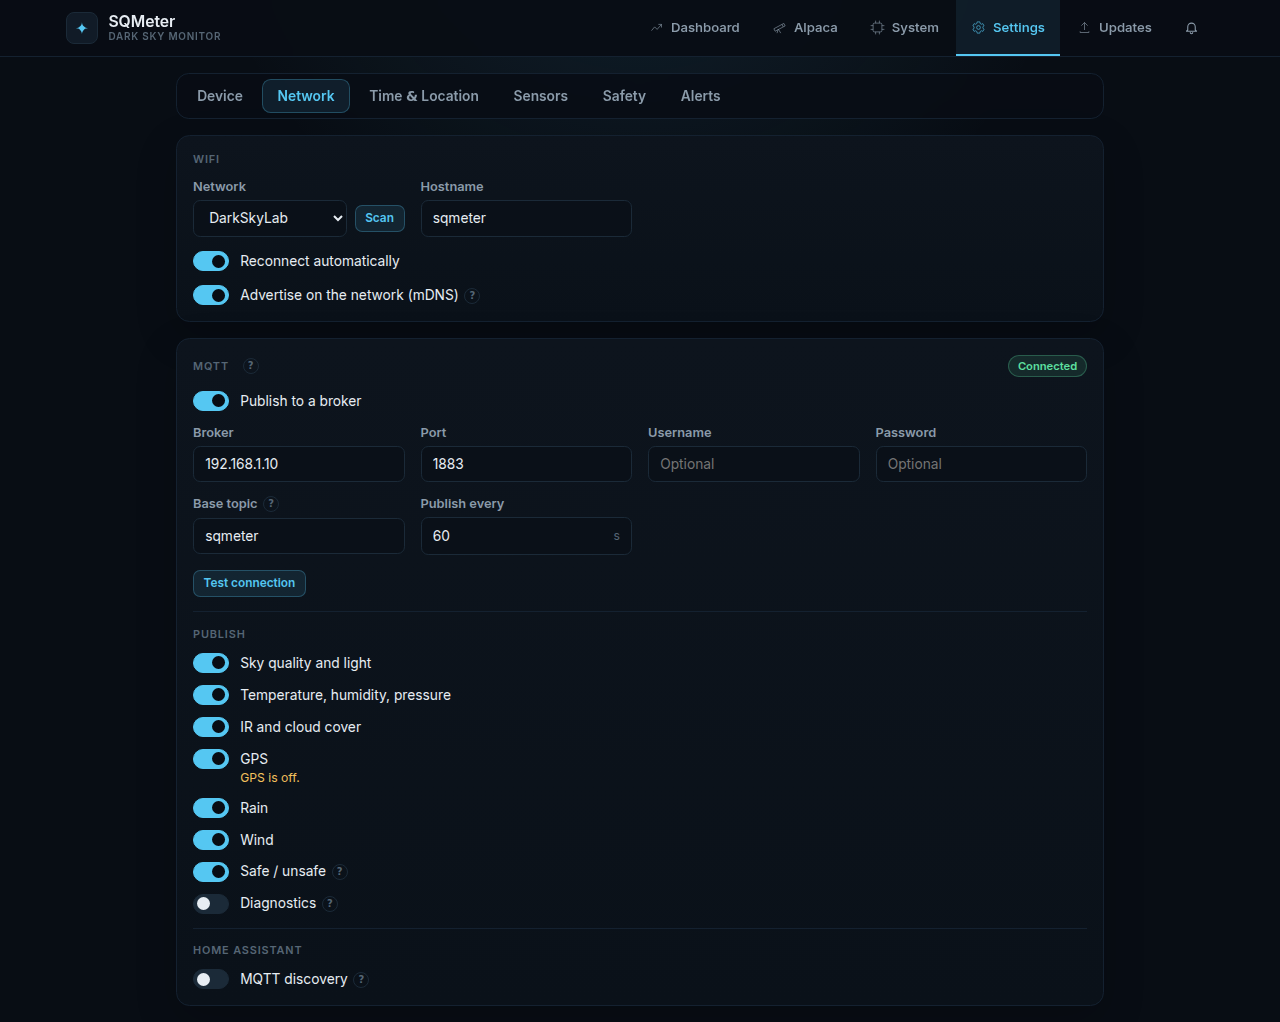Open the WiFi Network dropdown

tap(270, 218)
